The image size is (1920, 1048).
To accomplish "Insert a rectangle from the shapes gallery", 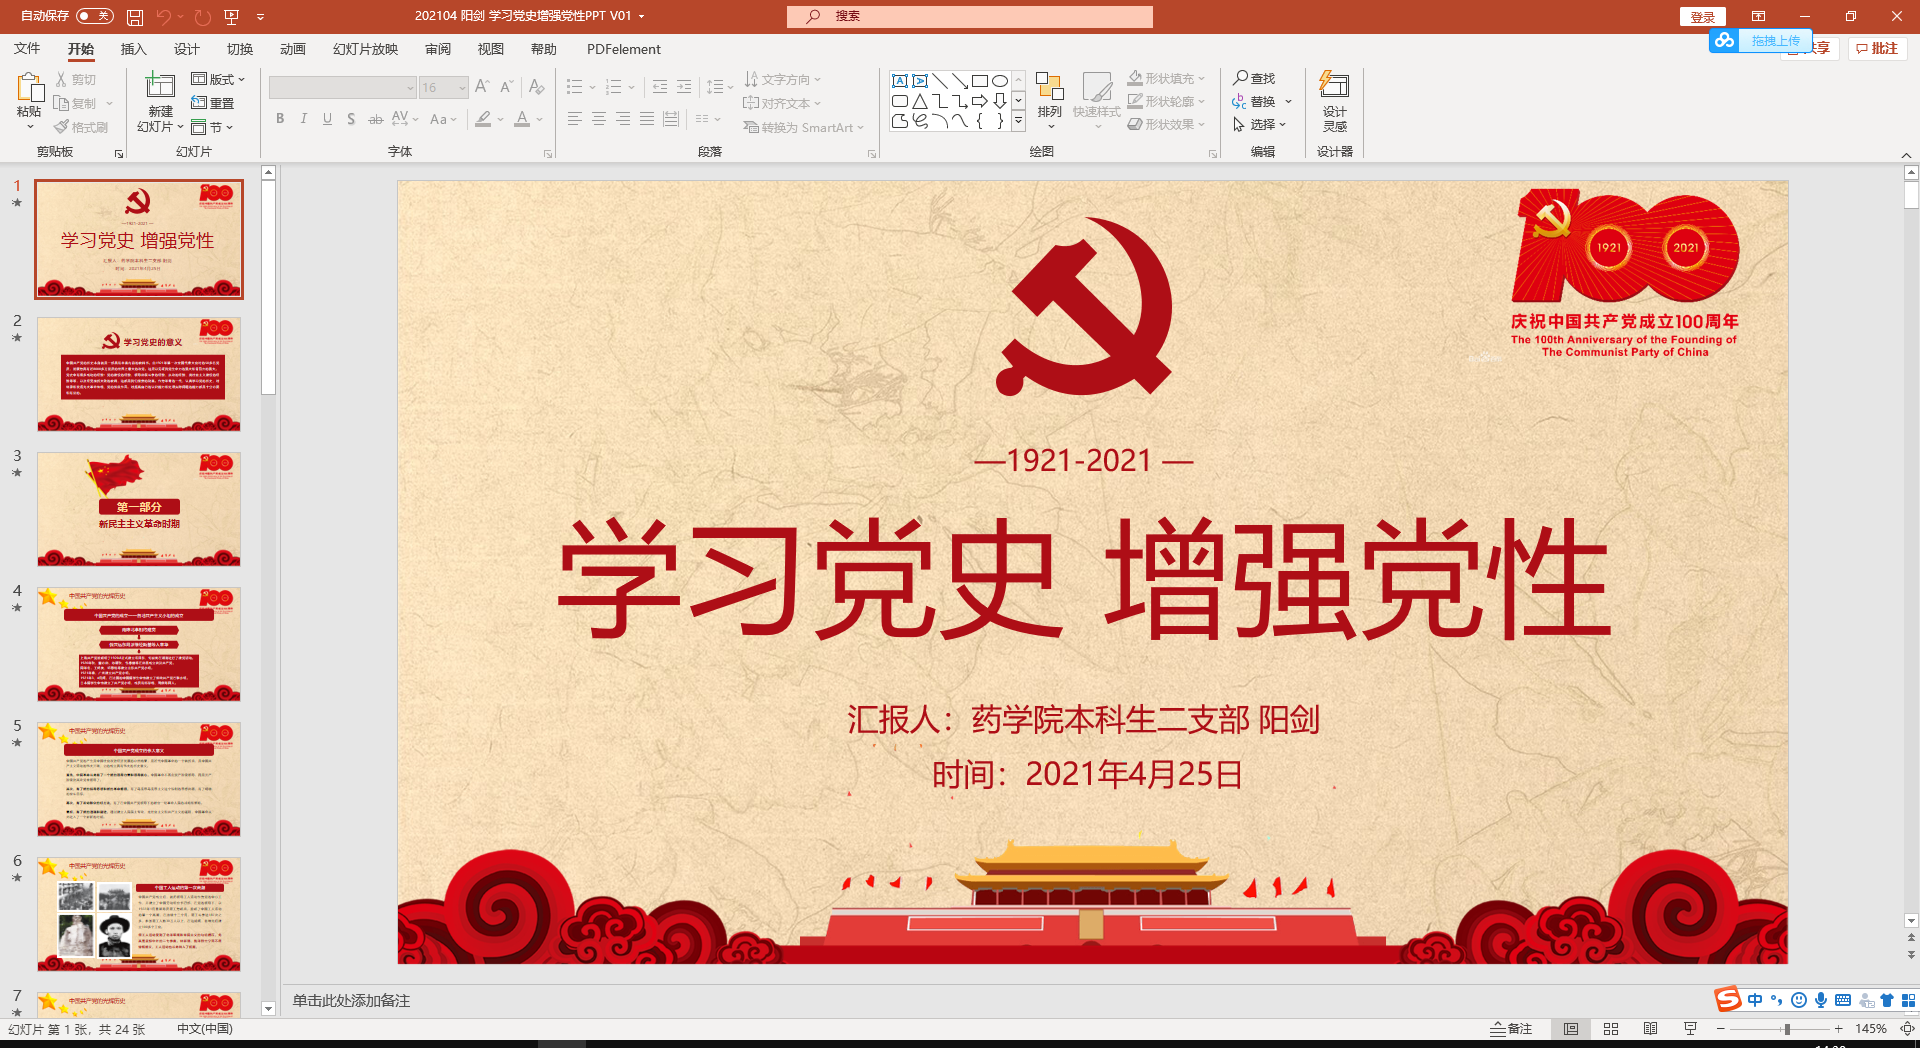I will click(981, 80).
